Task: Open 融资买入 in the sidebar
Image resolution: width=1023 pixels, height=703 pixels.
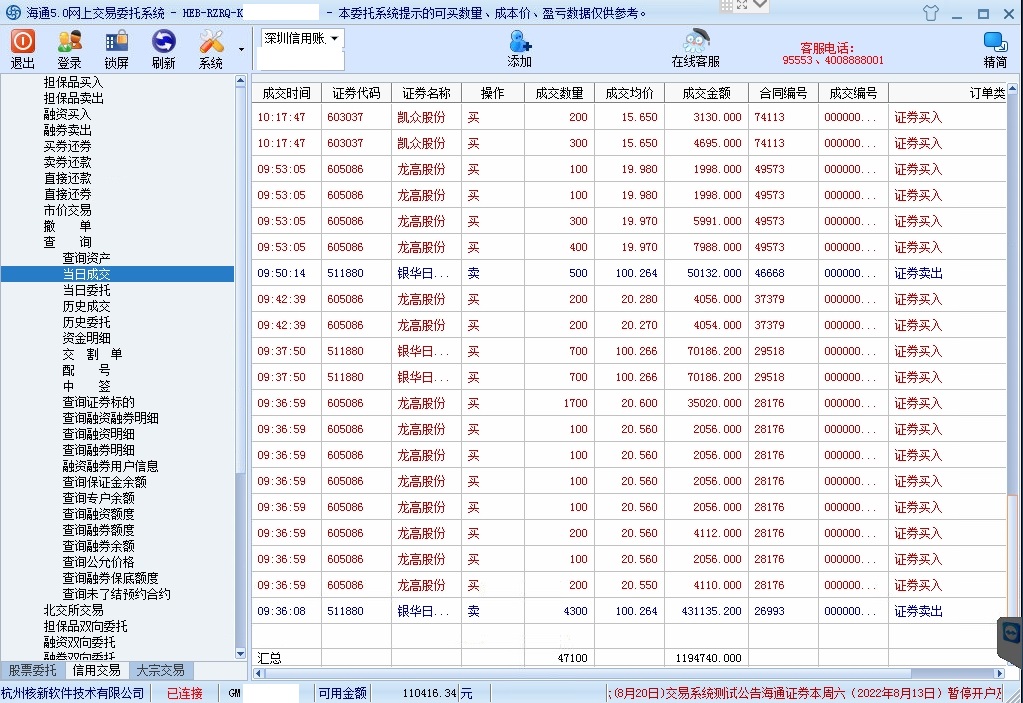Action: click(x=67, y=114)
